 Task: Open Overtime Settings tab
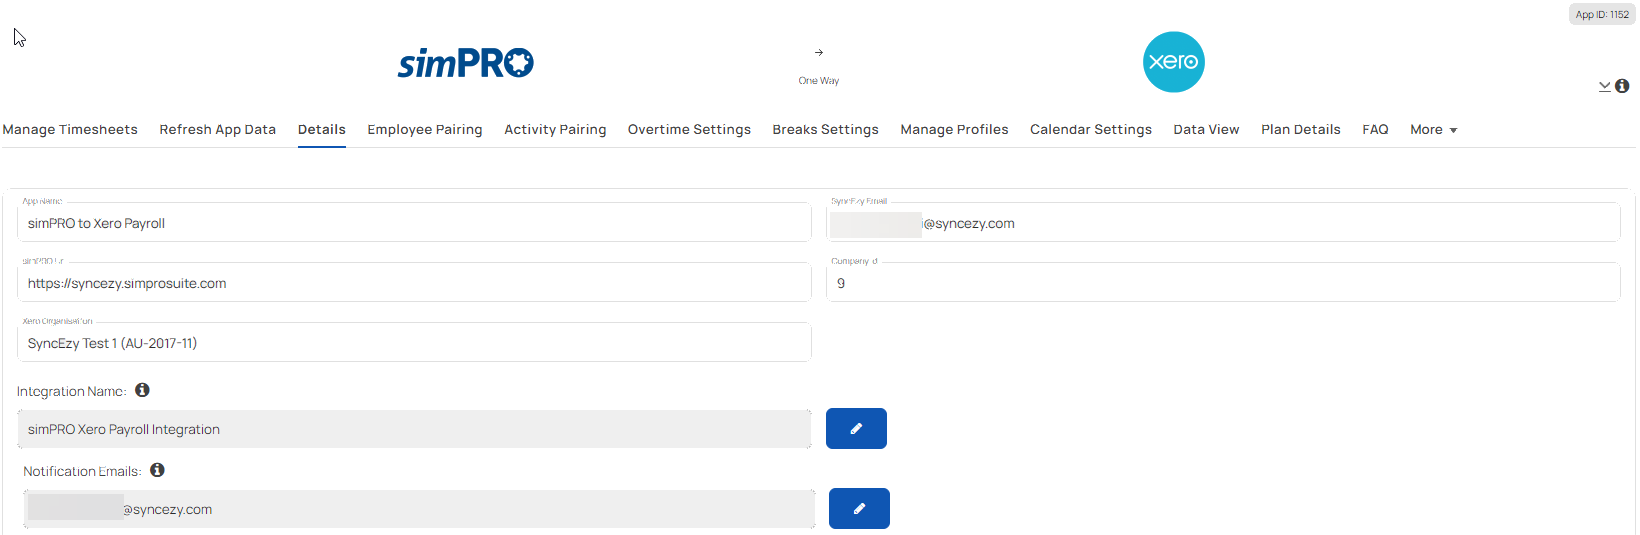coord(689,129)
